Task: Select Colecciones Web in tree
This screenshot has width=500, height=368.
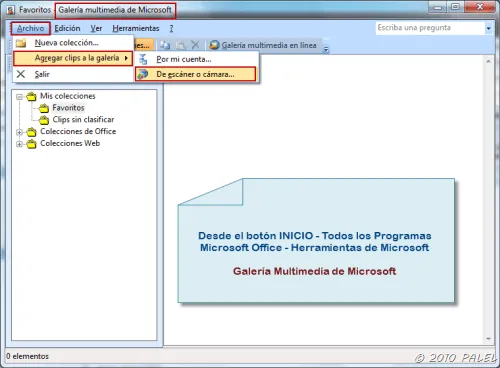Action: point(70,143)
